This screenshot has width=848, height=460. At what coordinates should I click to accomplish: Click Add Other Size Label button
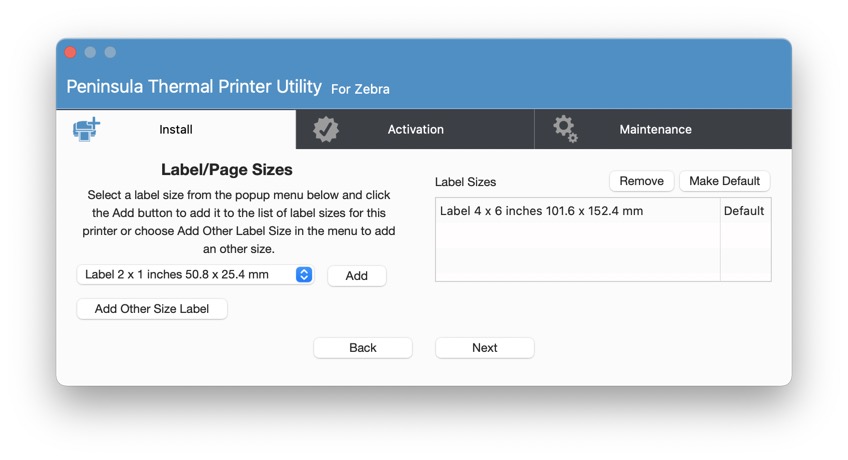(152, 309)
